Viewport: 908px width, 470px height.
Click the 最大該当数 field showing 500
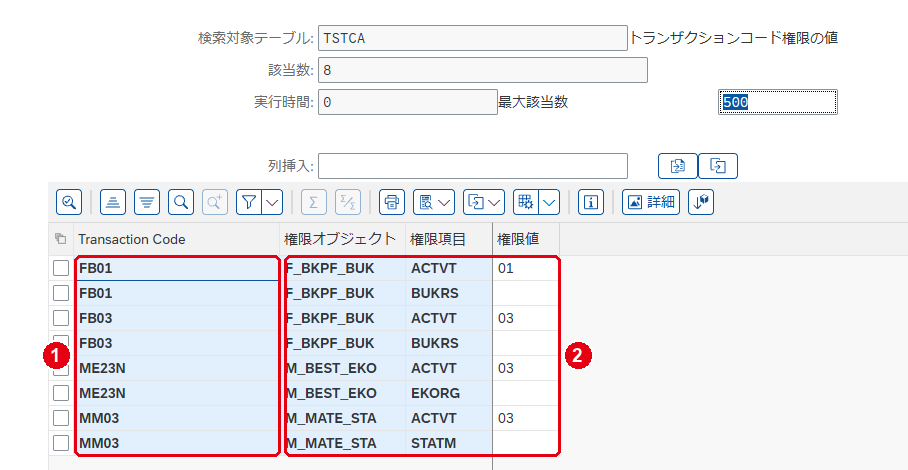(778, 102)
